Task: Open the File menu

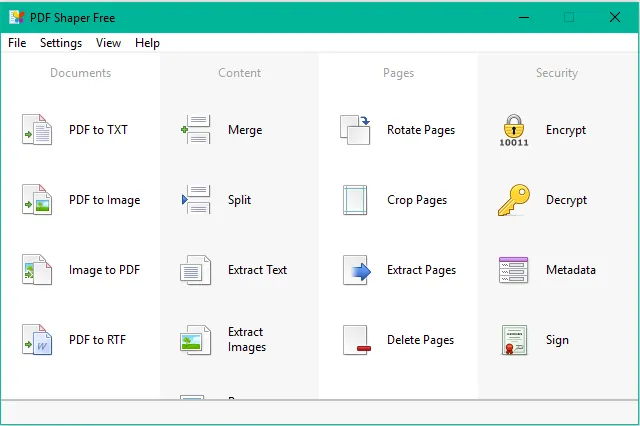Action: 17,43
